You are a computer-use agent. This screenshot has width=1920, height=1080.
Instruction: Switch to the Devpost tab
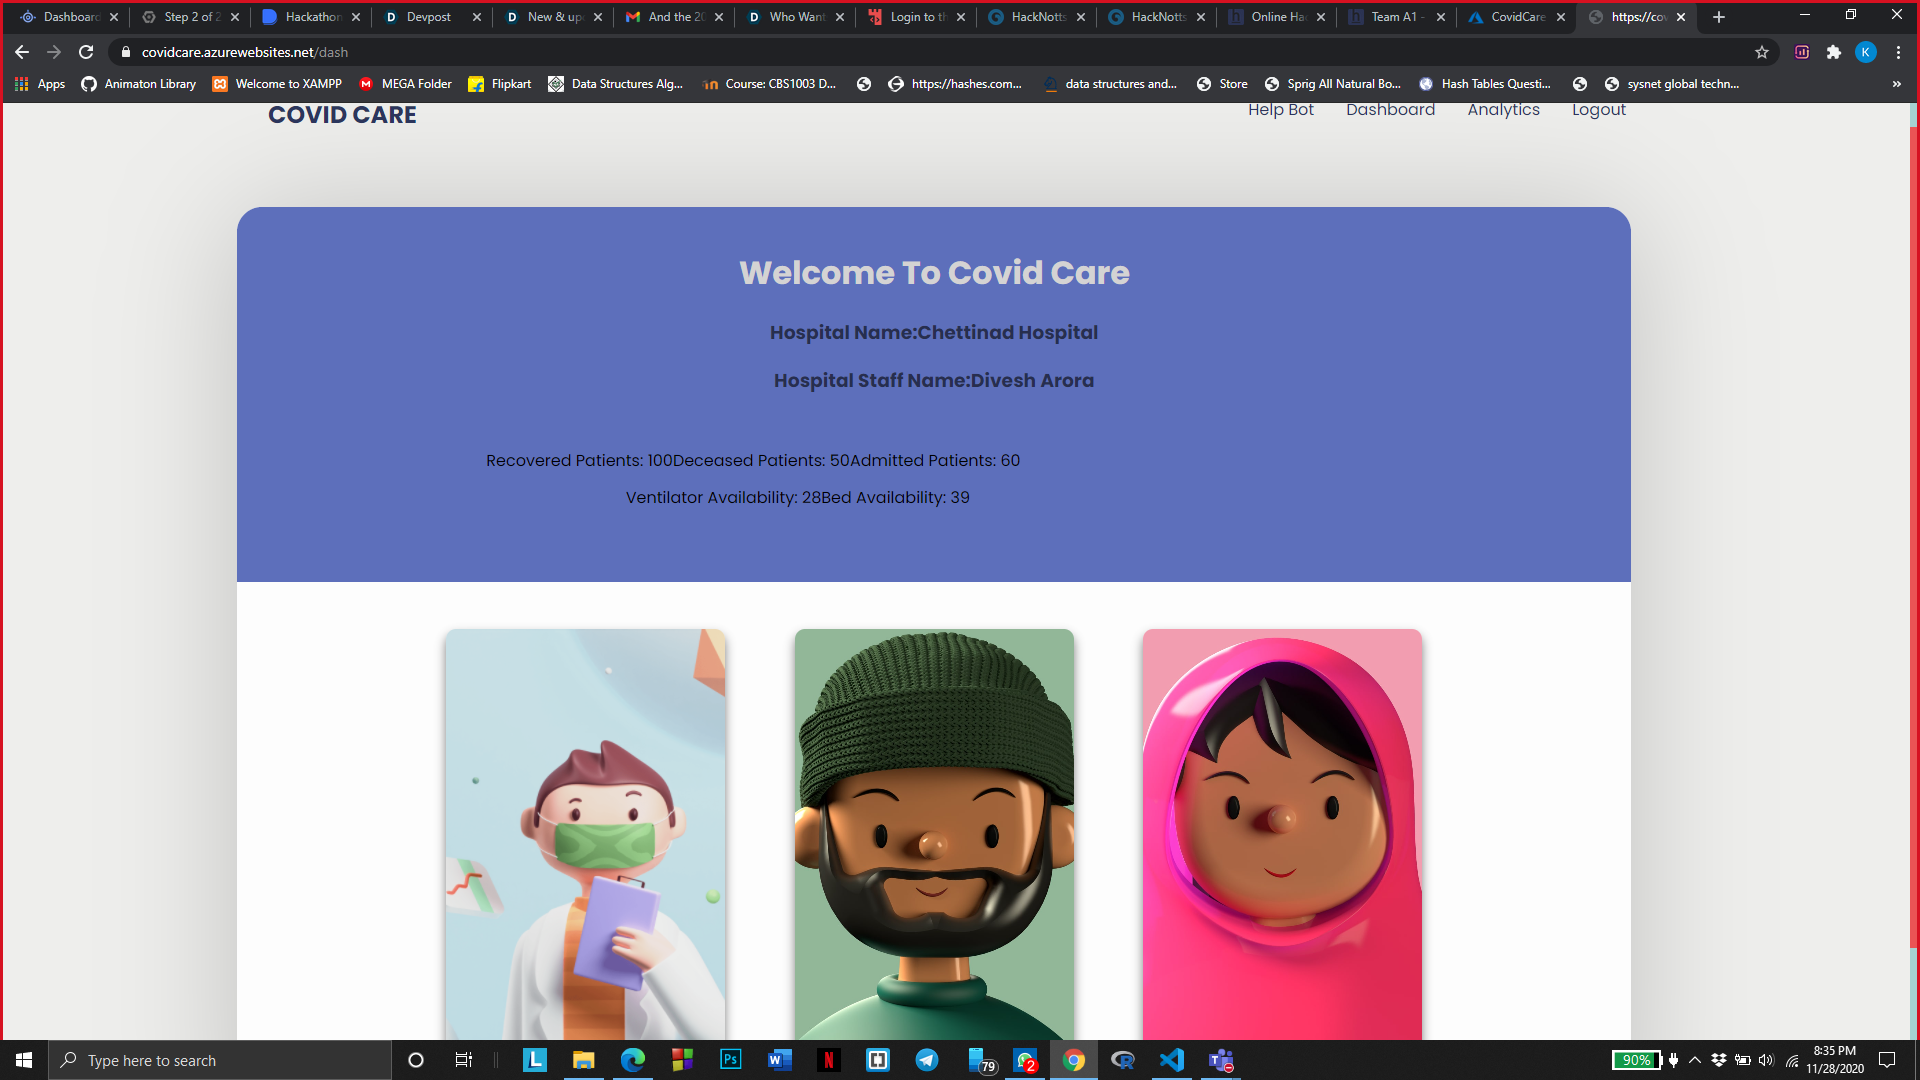[429, 17]
